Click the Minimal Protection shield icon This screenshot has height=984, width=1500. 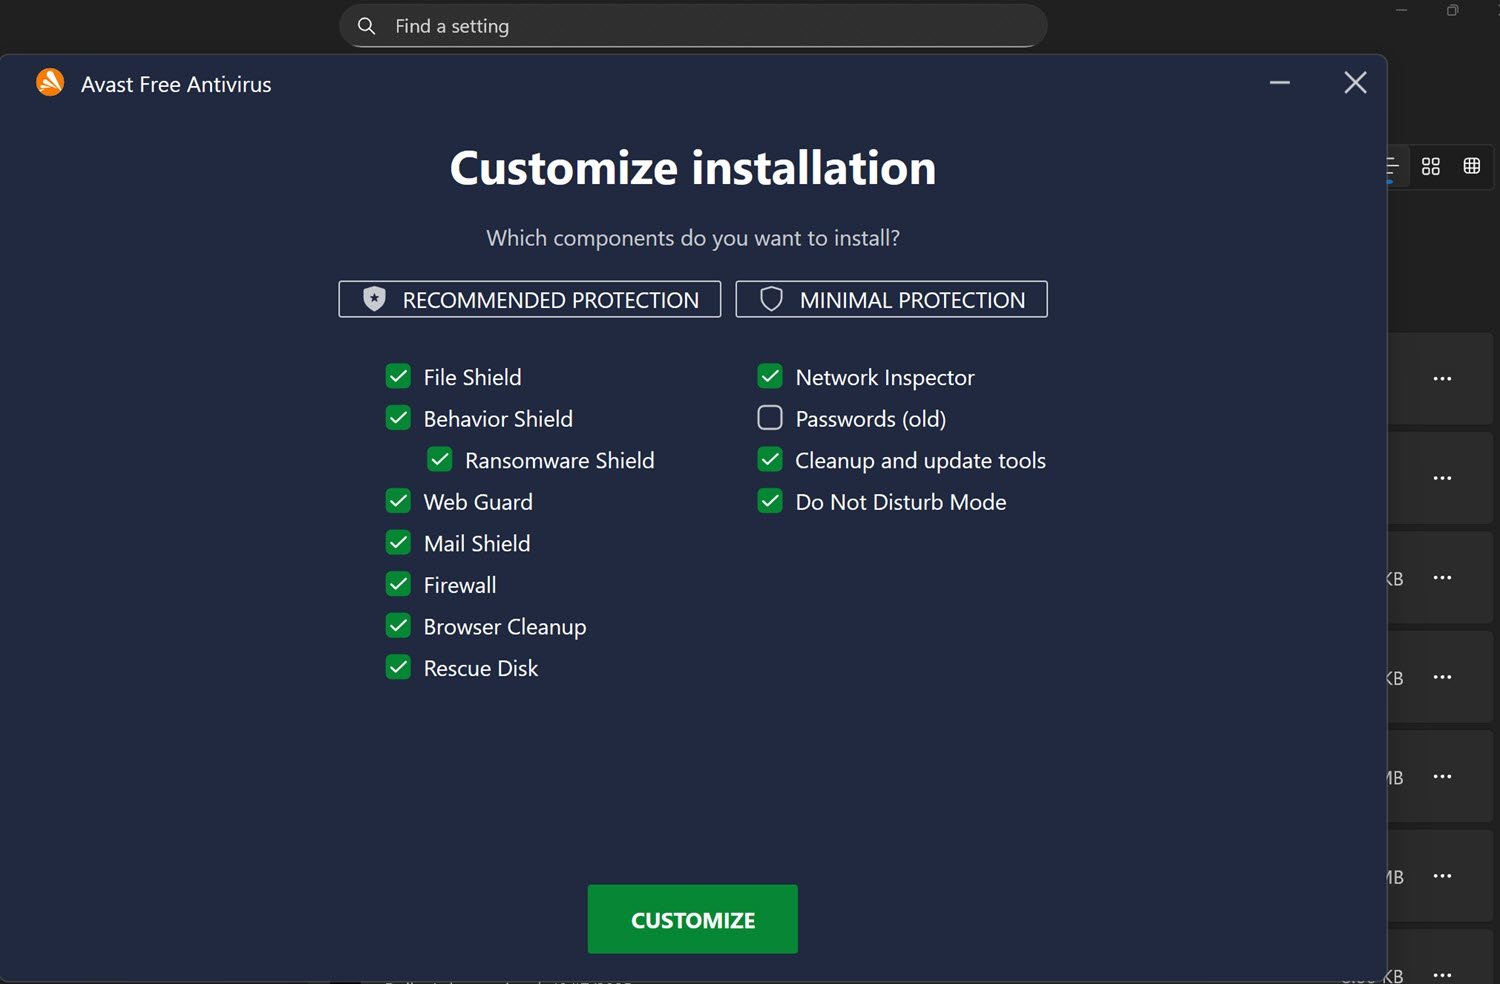[x=771, y=299]
